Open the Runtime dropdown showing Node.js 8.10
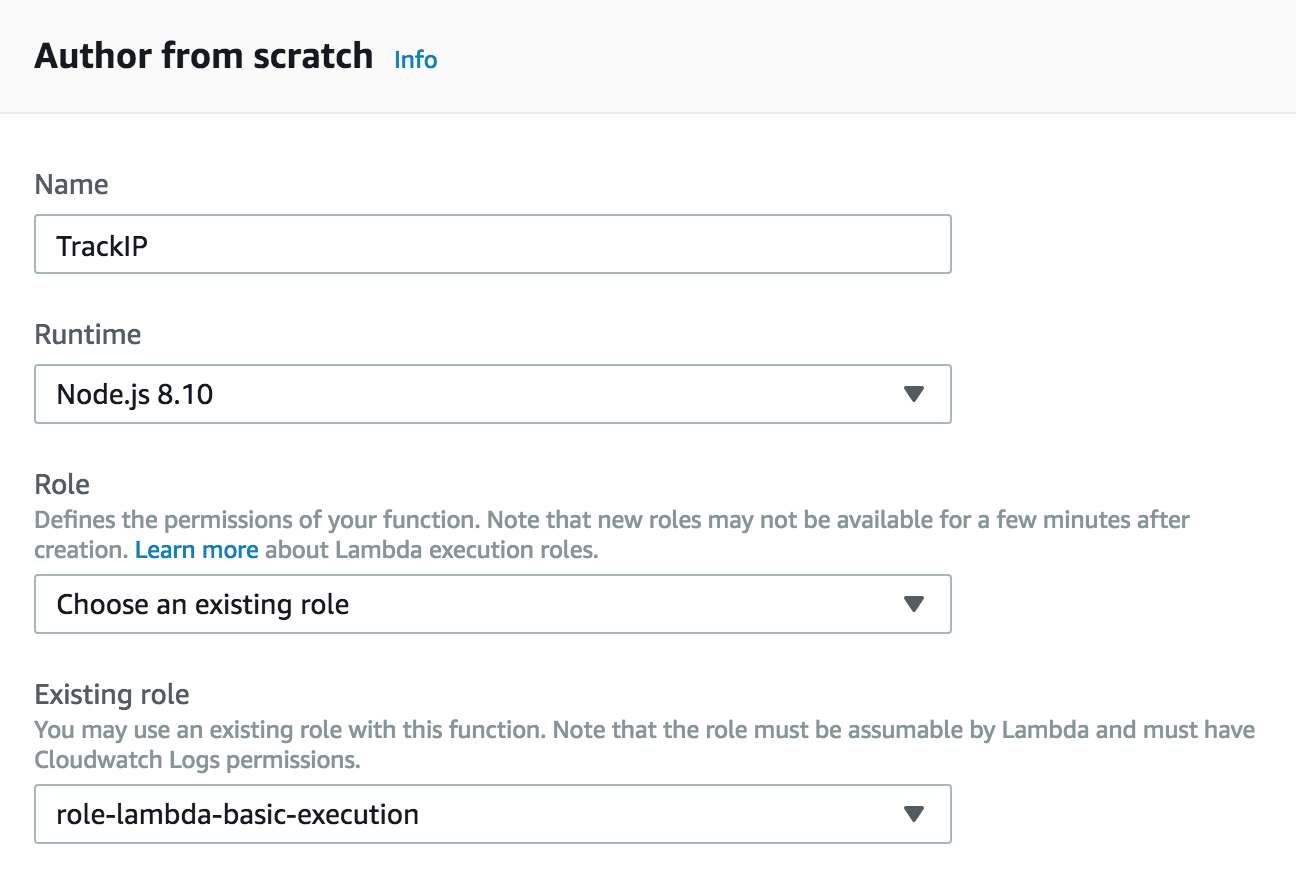The width and height of the screenshot is (1296, 882). coord(492,394)
